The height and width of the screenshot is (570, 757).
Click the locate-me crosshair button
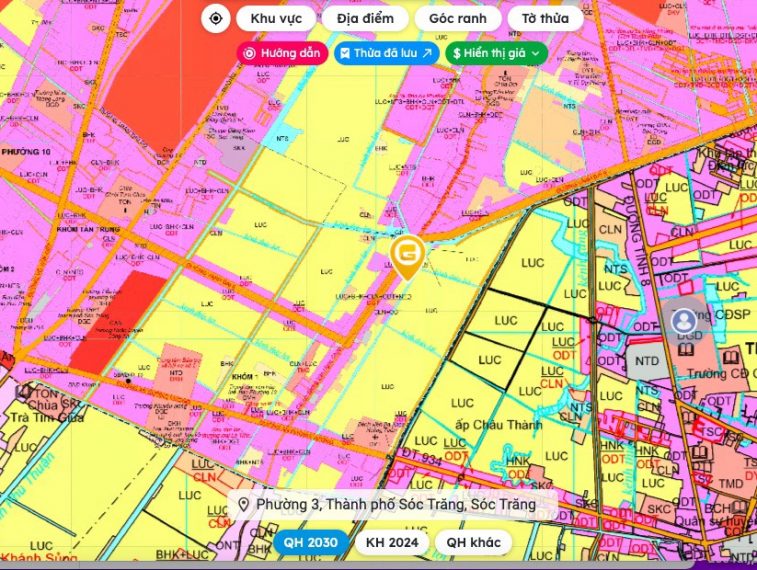point(215,19)
